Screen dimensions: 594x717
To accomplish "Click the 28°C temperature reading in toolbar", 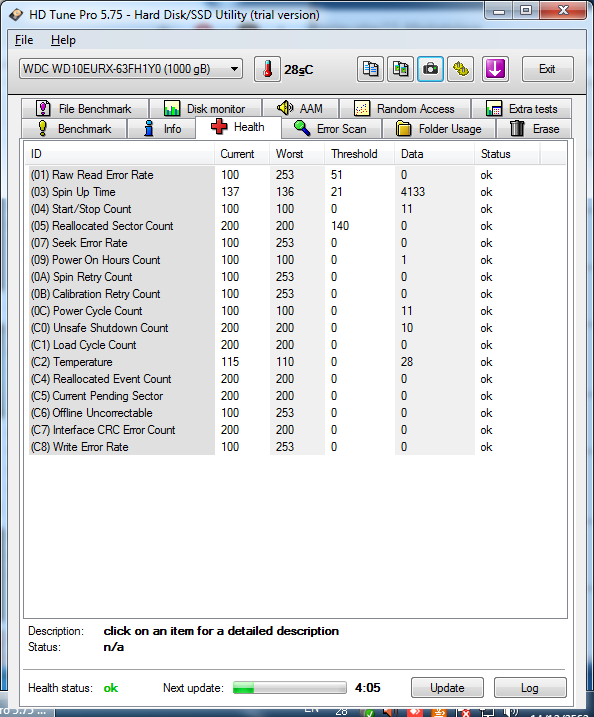I will pos(299,70).
